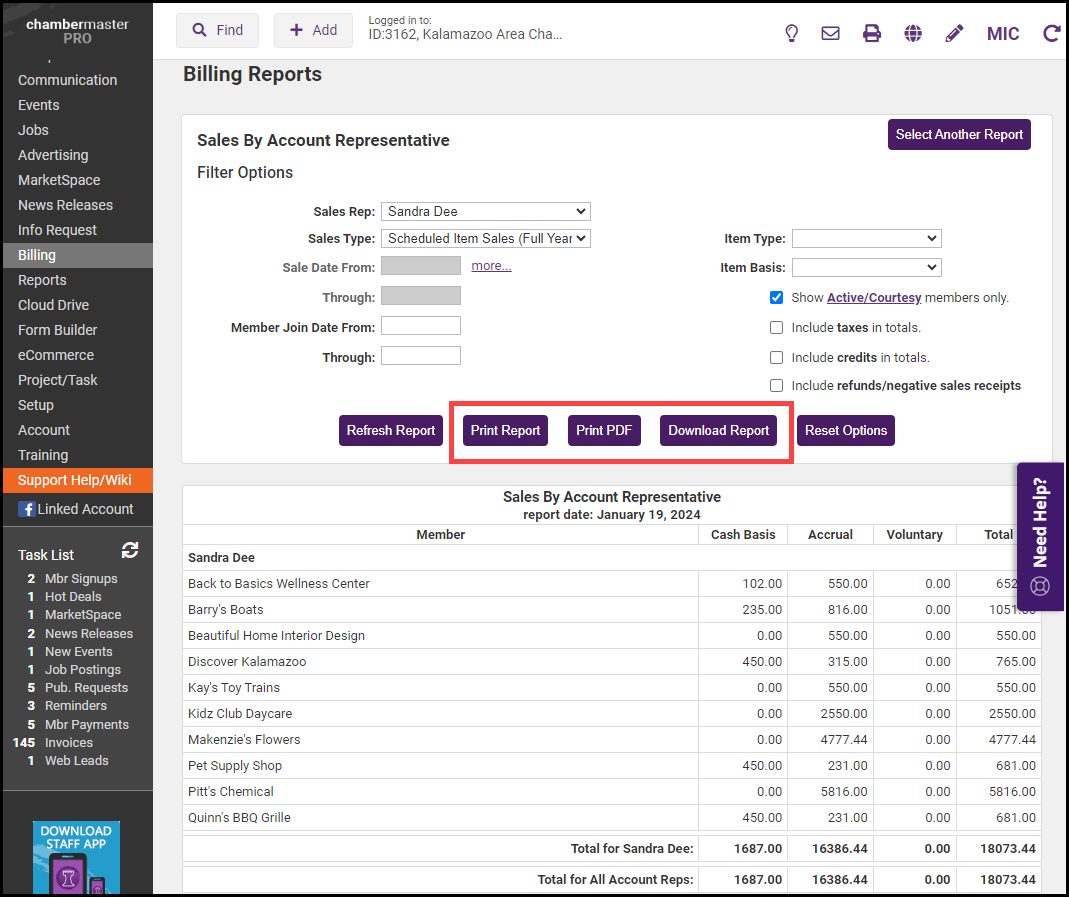Viewport: 1069px width, 897px height.
Task: Check Include credits in totals
Action: 776,357
